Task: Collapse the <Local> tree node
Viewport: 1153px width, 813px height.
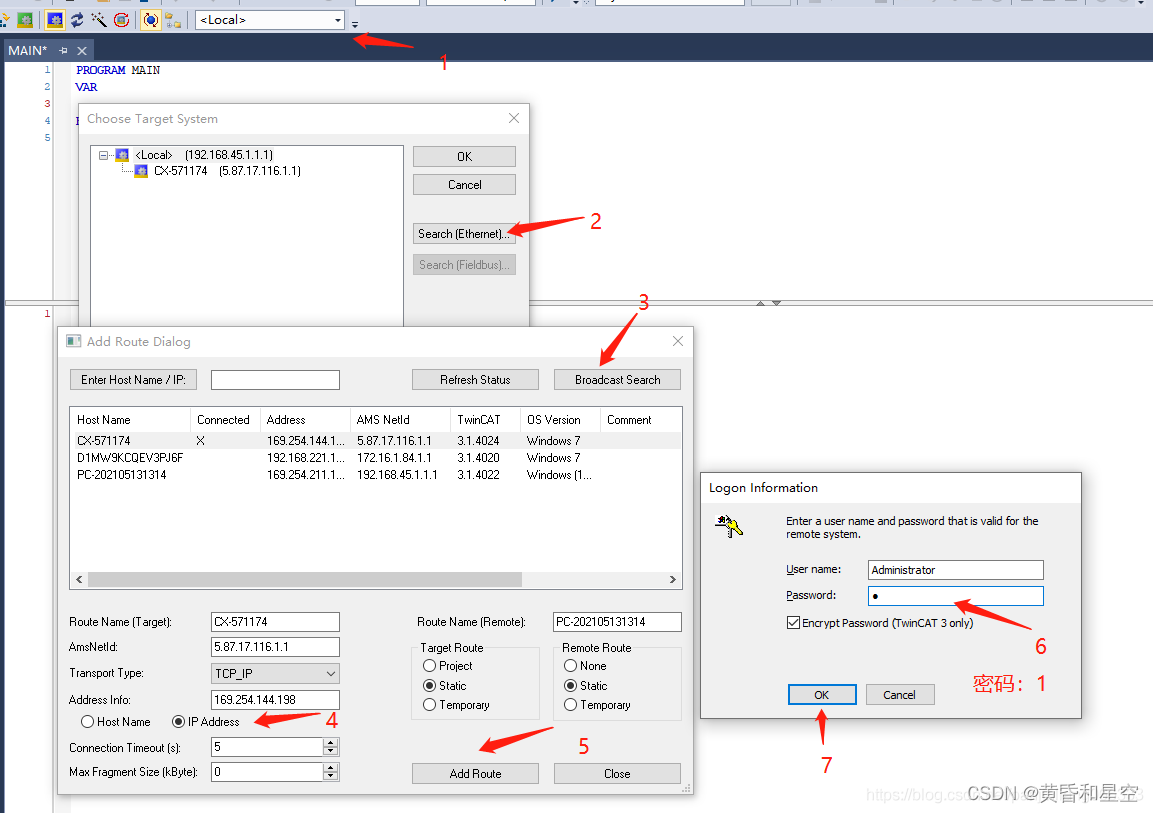Action: click(x=103, y=155)
